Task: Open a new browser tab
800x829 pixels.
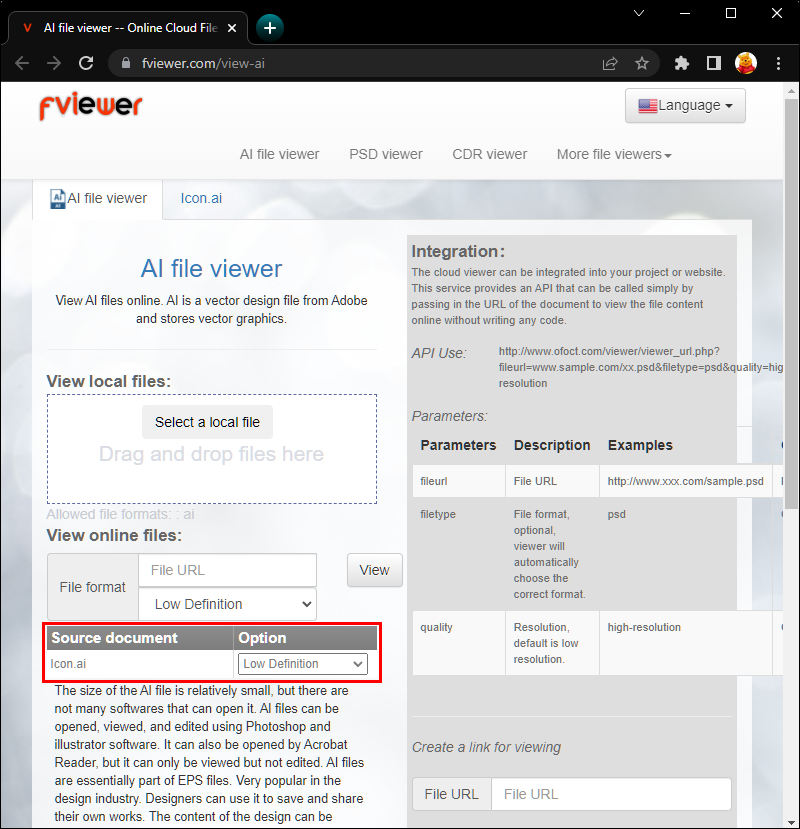Action: pyautogui.click(x=270, y=27)
